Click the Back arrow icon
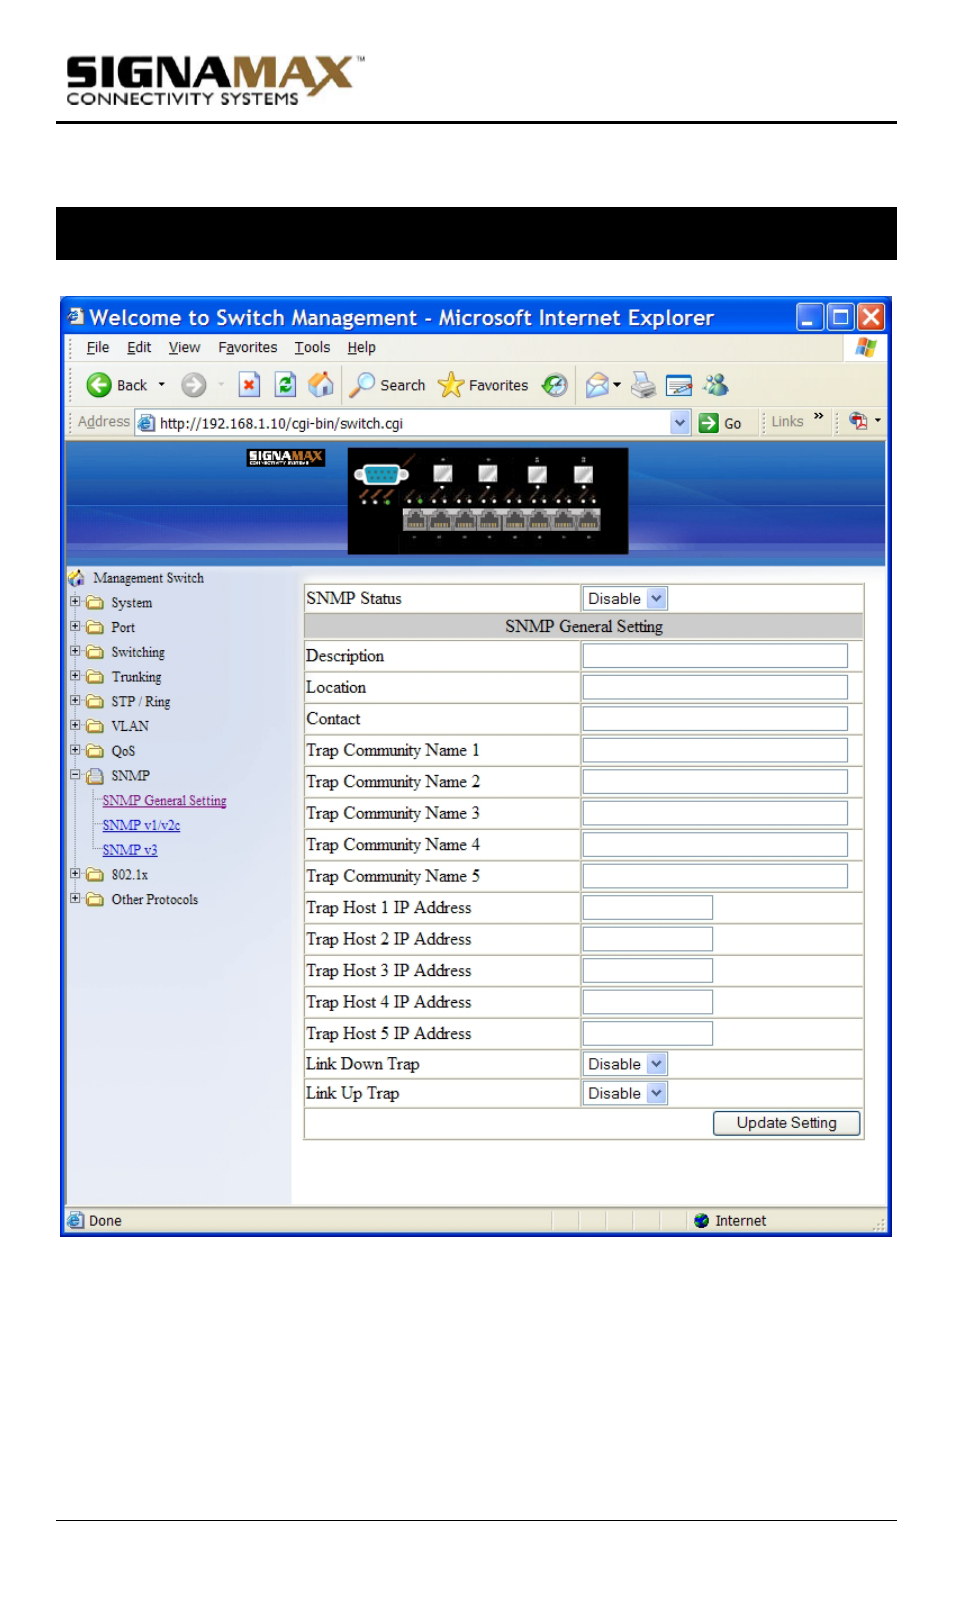Image resolution: width=954 pixels, height=1605 pixels. click(99, 385)
